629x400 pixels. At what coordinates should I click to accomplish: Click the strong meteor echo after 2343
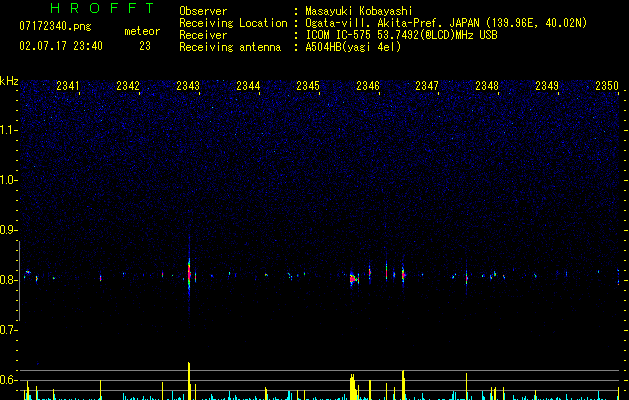coord(189,273)
